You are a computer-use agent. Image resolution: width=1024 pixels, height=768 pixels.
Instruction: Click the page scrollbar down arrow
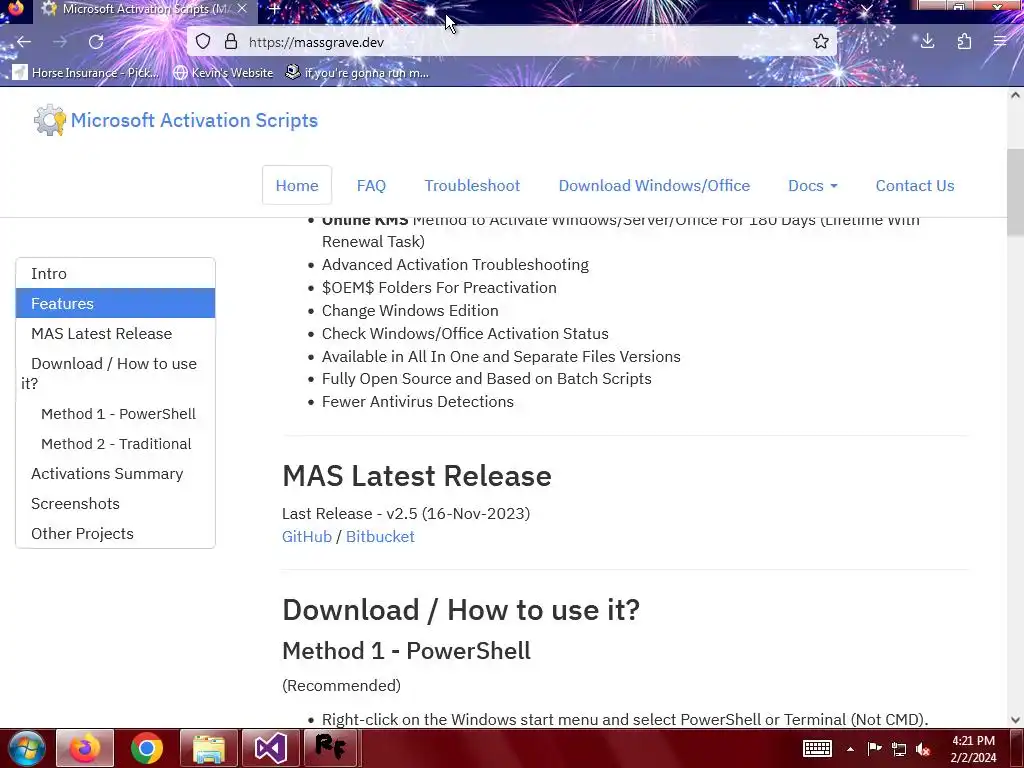coord(1015,720)
